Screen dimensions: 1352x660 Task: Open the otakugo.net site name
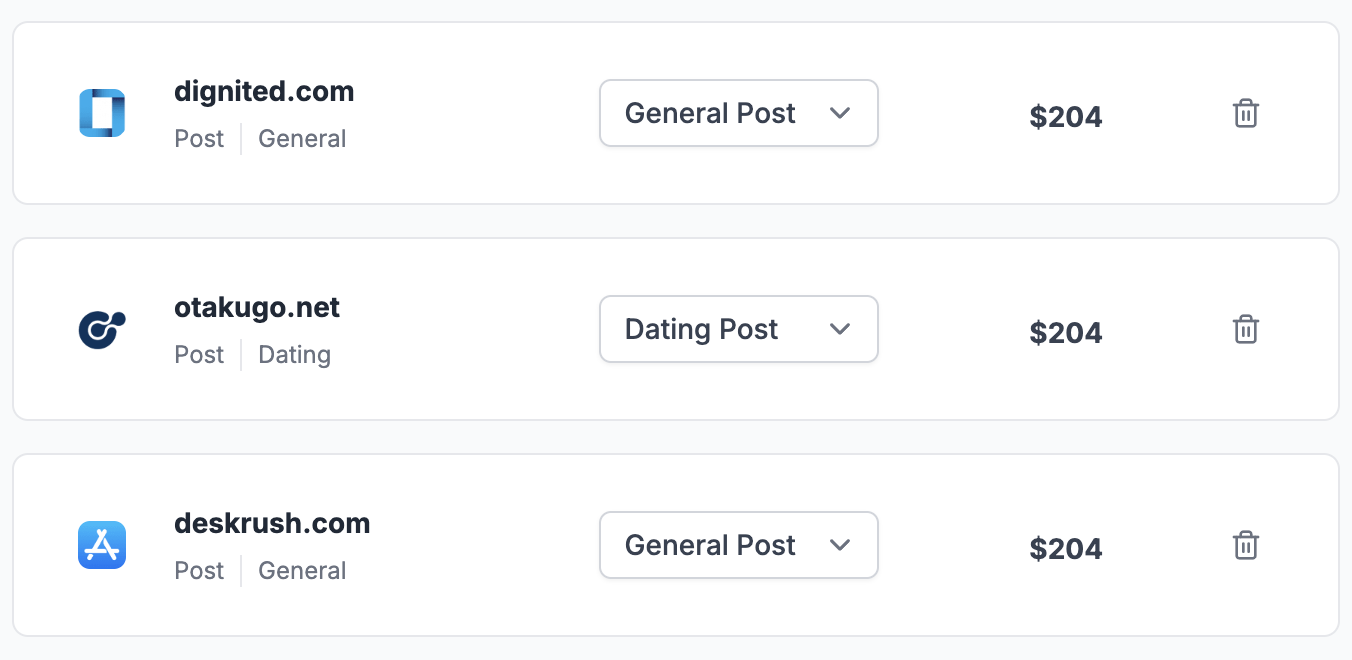(257, 308)
